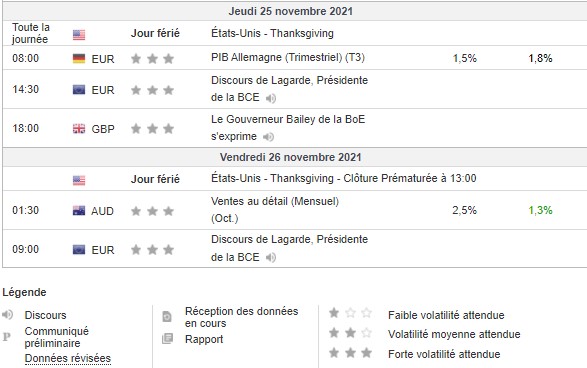
Task: Click the preliminary release P icon
Action: [6, 337]
